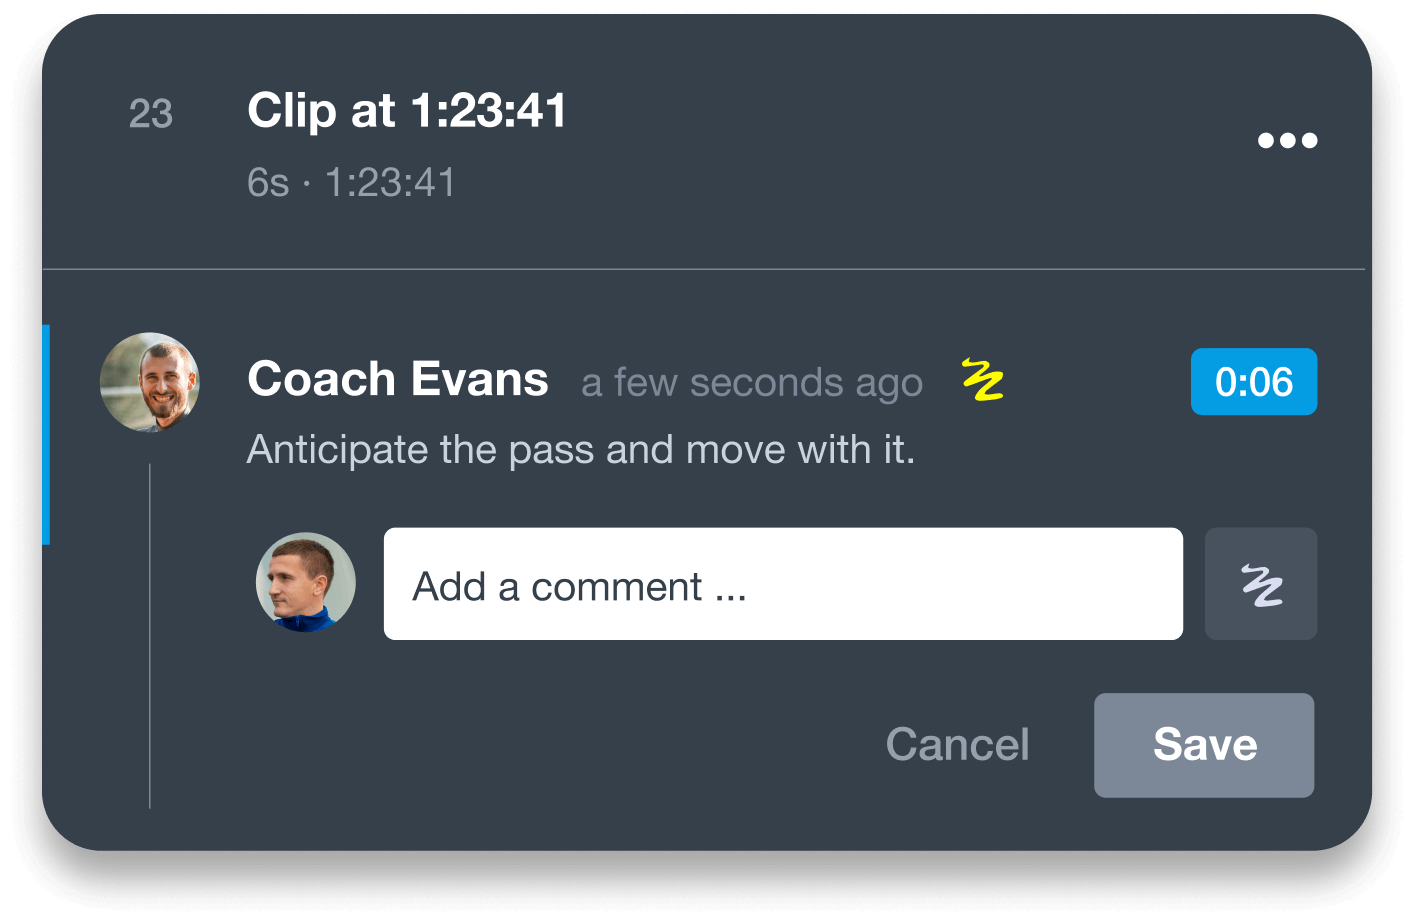Select the drawing annotation tool beside the comment box
Image resolution: width=1412 pixels, height=919 pixels.
click(1260, 584)
